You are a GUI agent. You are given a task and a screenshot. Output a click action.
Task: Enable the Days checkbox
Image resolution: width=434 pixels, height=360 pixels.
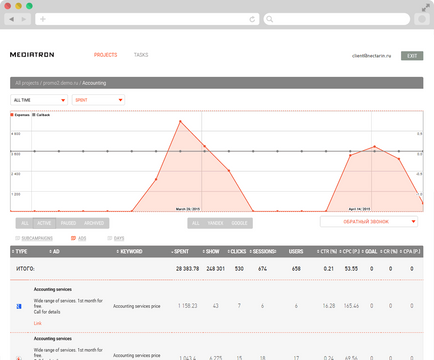[109, 238]
